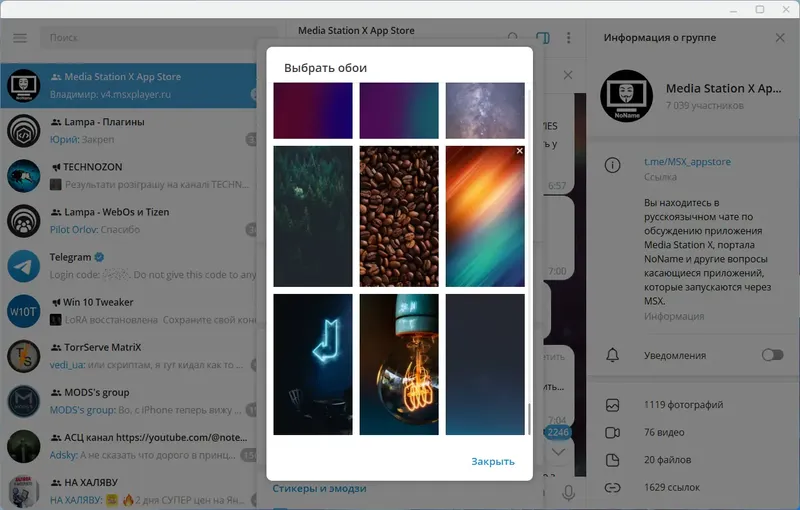This screenshot has height=510, width=800.
Task: Click the Media Station X App Store chat title
Action: coord(356,31)
